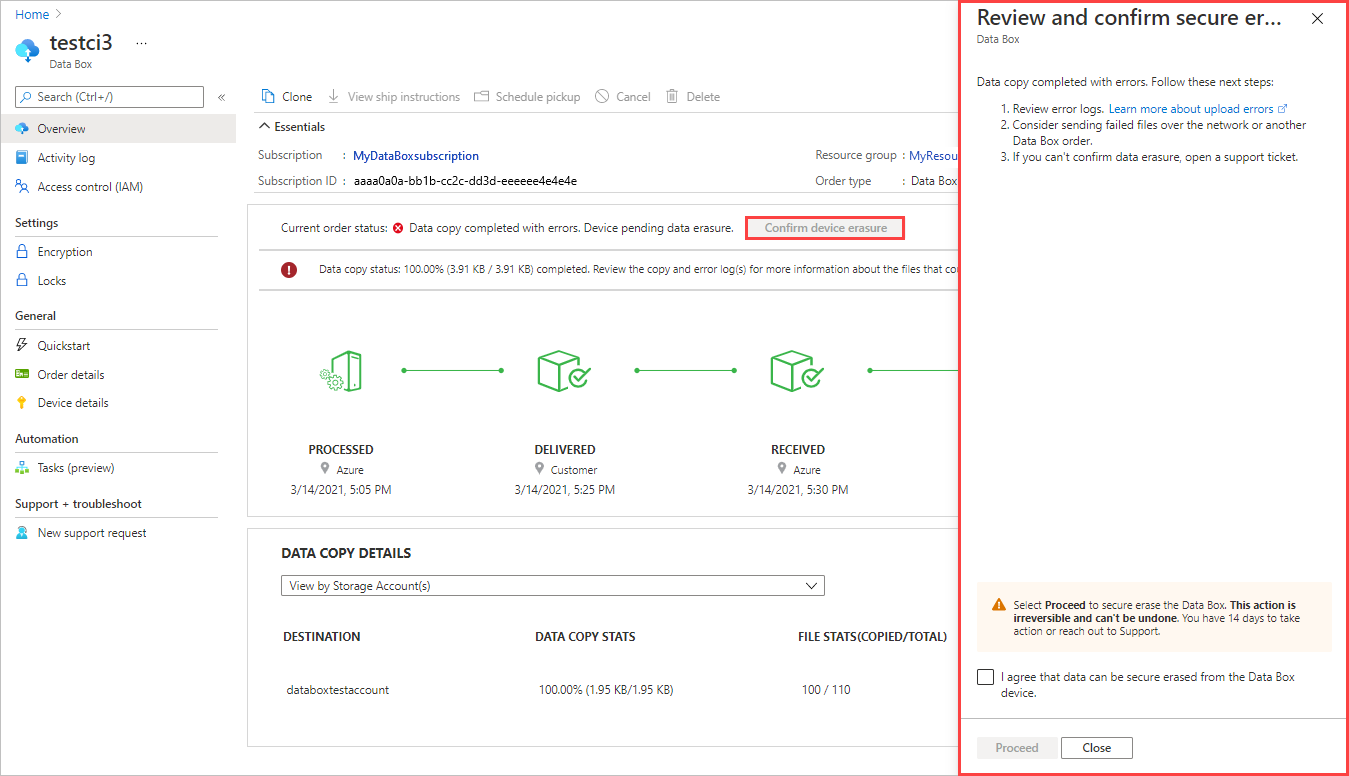Open the Quickstart page

[x=63, y=345]
